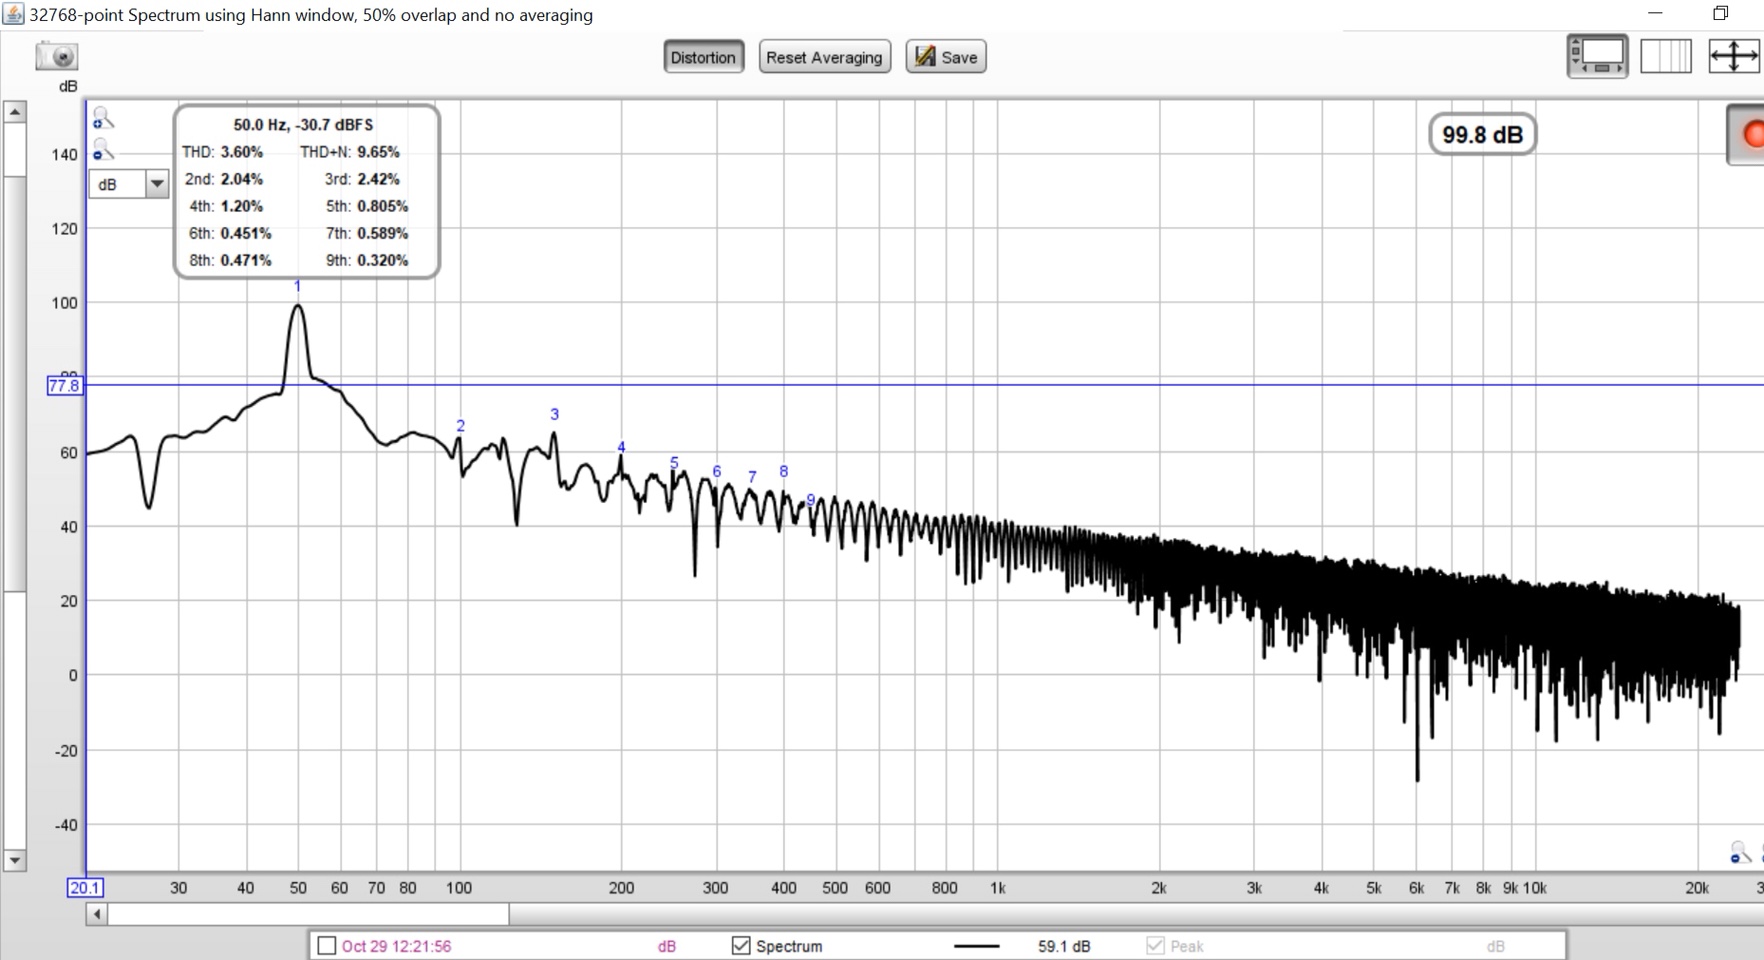The height and width of the screenshot is (960, 1764).
Task: Click the 99.8 dB level readout
Action: coord(1482,134)
